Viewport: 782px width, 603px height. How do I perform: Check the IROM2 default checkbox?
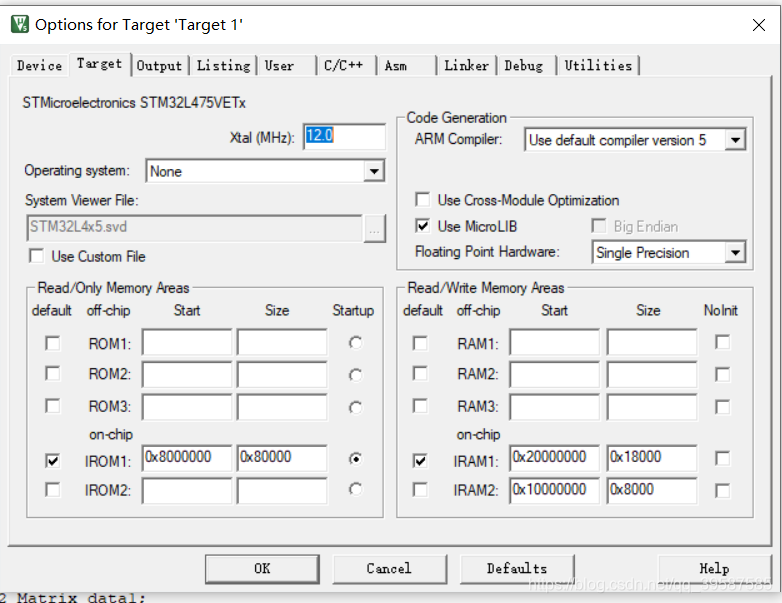(x=52, y=489)
